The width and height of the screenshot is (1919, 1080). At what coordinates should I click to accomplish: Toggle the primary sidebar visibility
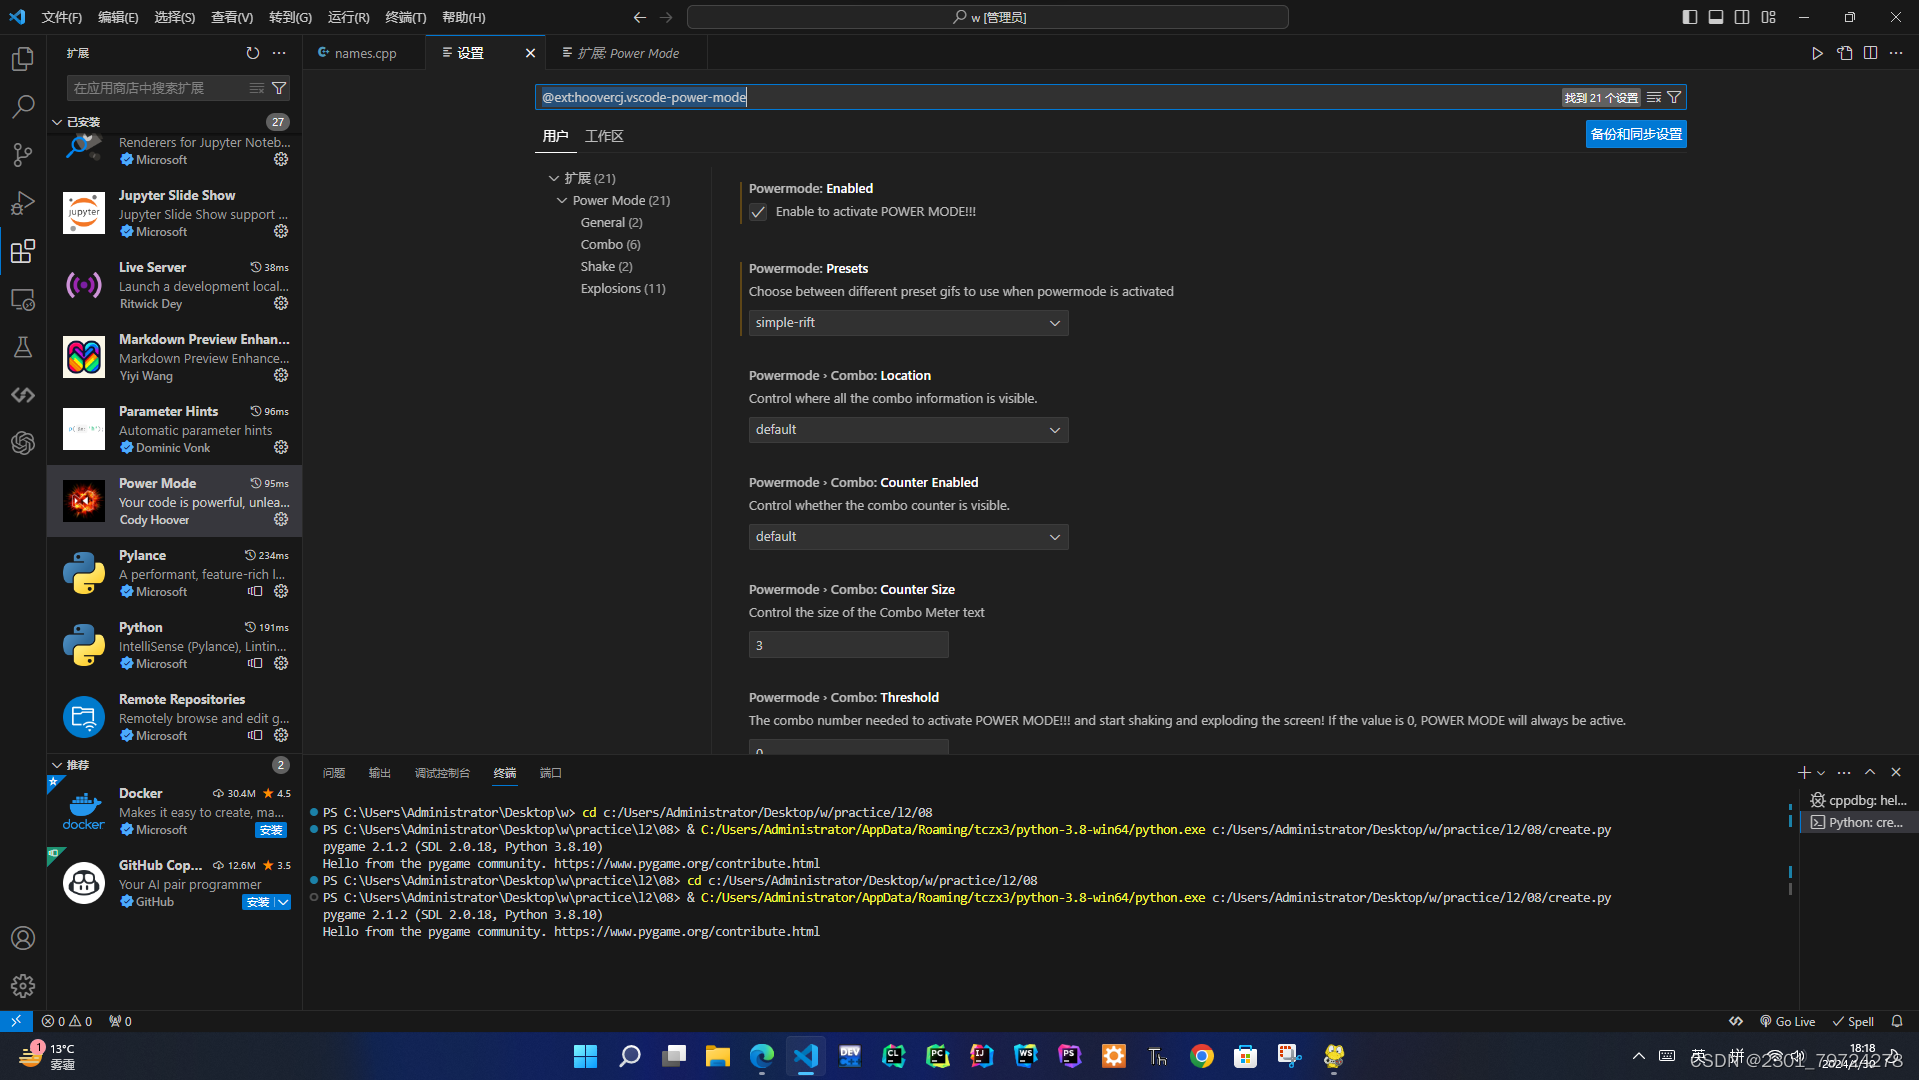click(x=1689, y=17)
